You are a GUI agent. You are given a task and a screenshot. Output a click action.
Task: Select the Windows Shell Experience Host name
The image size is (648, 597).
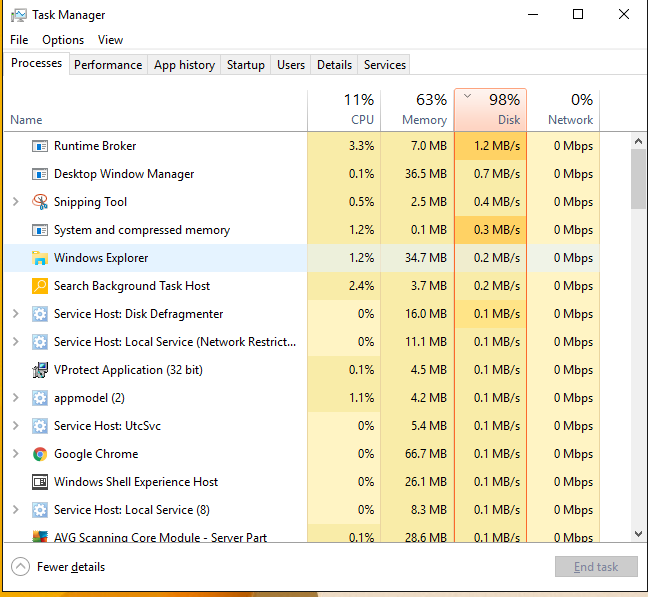pyautogui.click(x=136, y=482)
